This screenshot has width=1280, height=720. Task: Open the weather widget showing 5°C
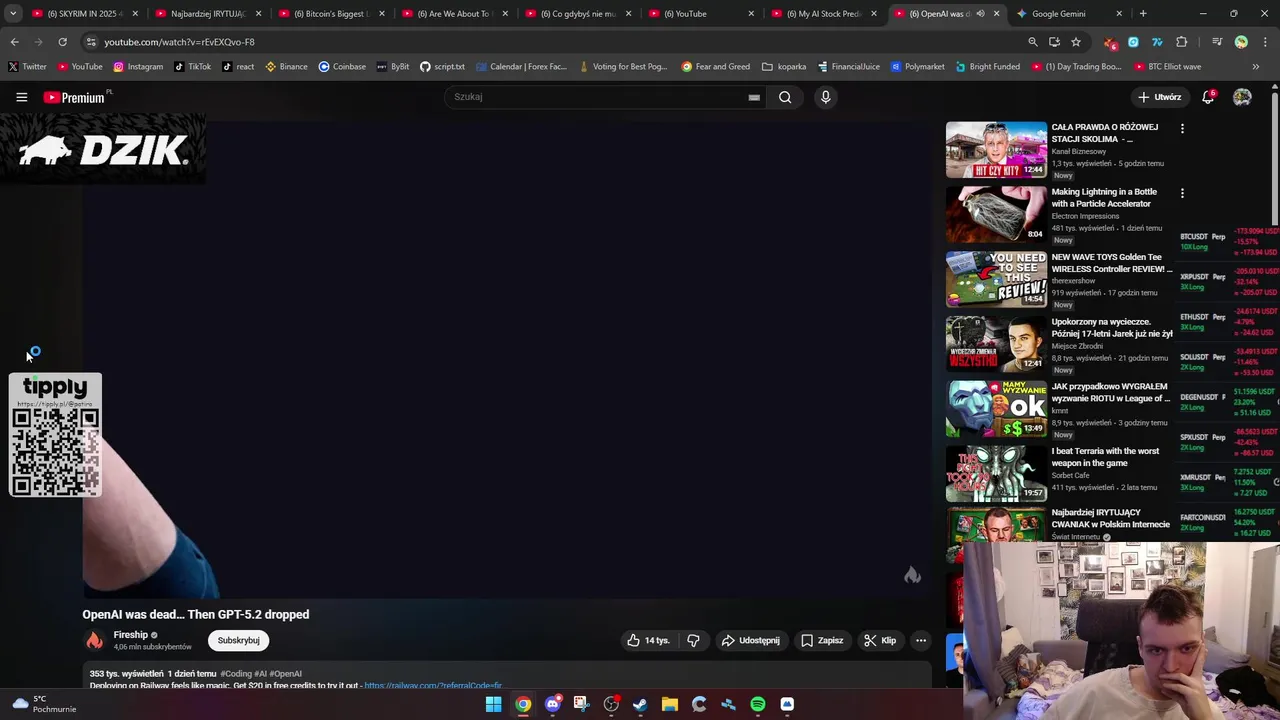point(44,704)
